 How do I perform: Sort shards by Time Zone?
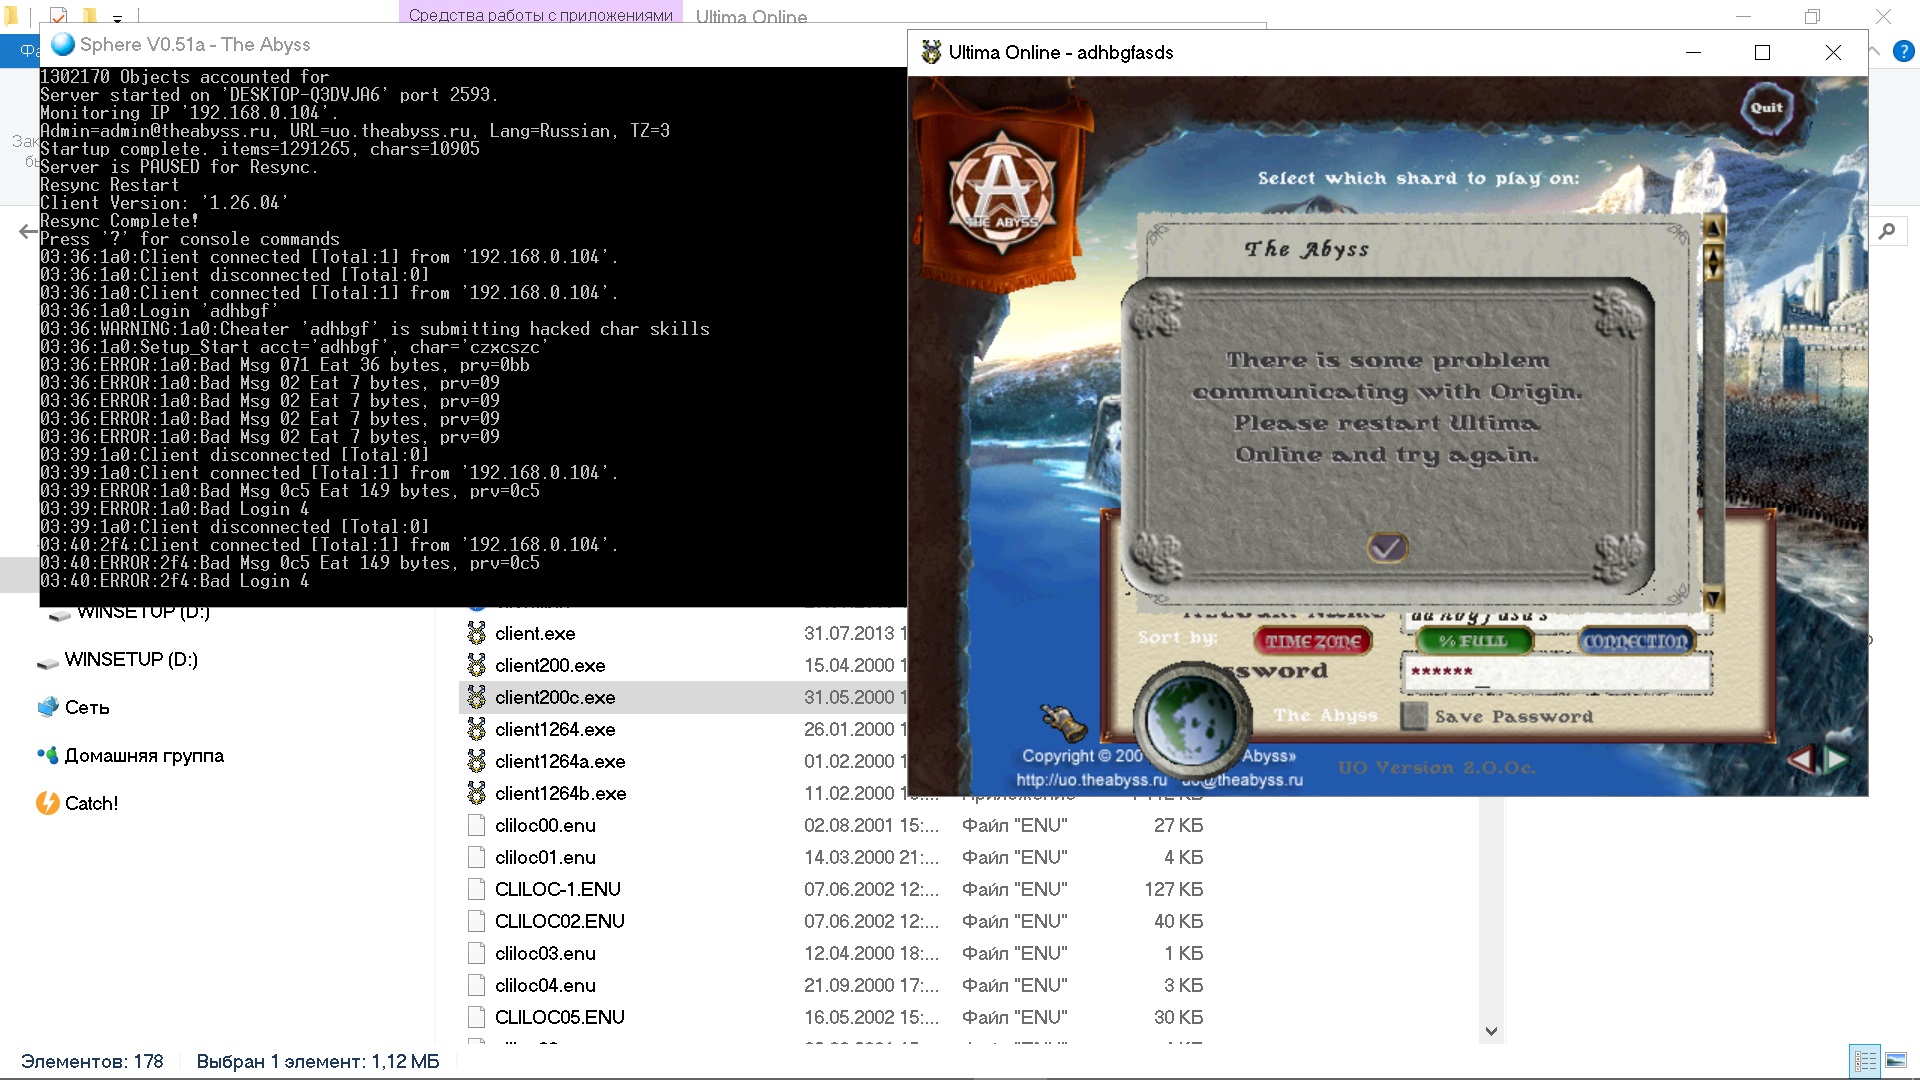pyautogui.click(x=1312, y=641)
